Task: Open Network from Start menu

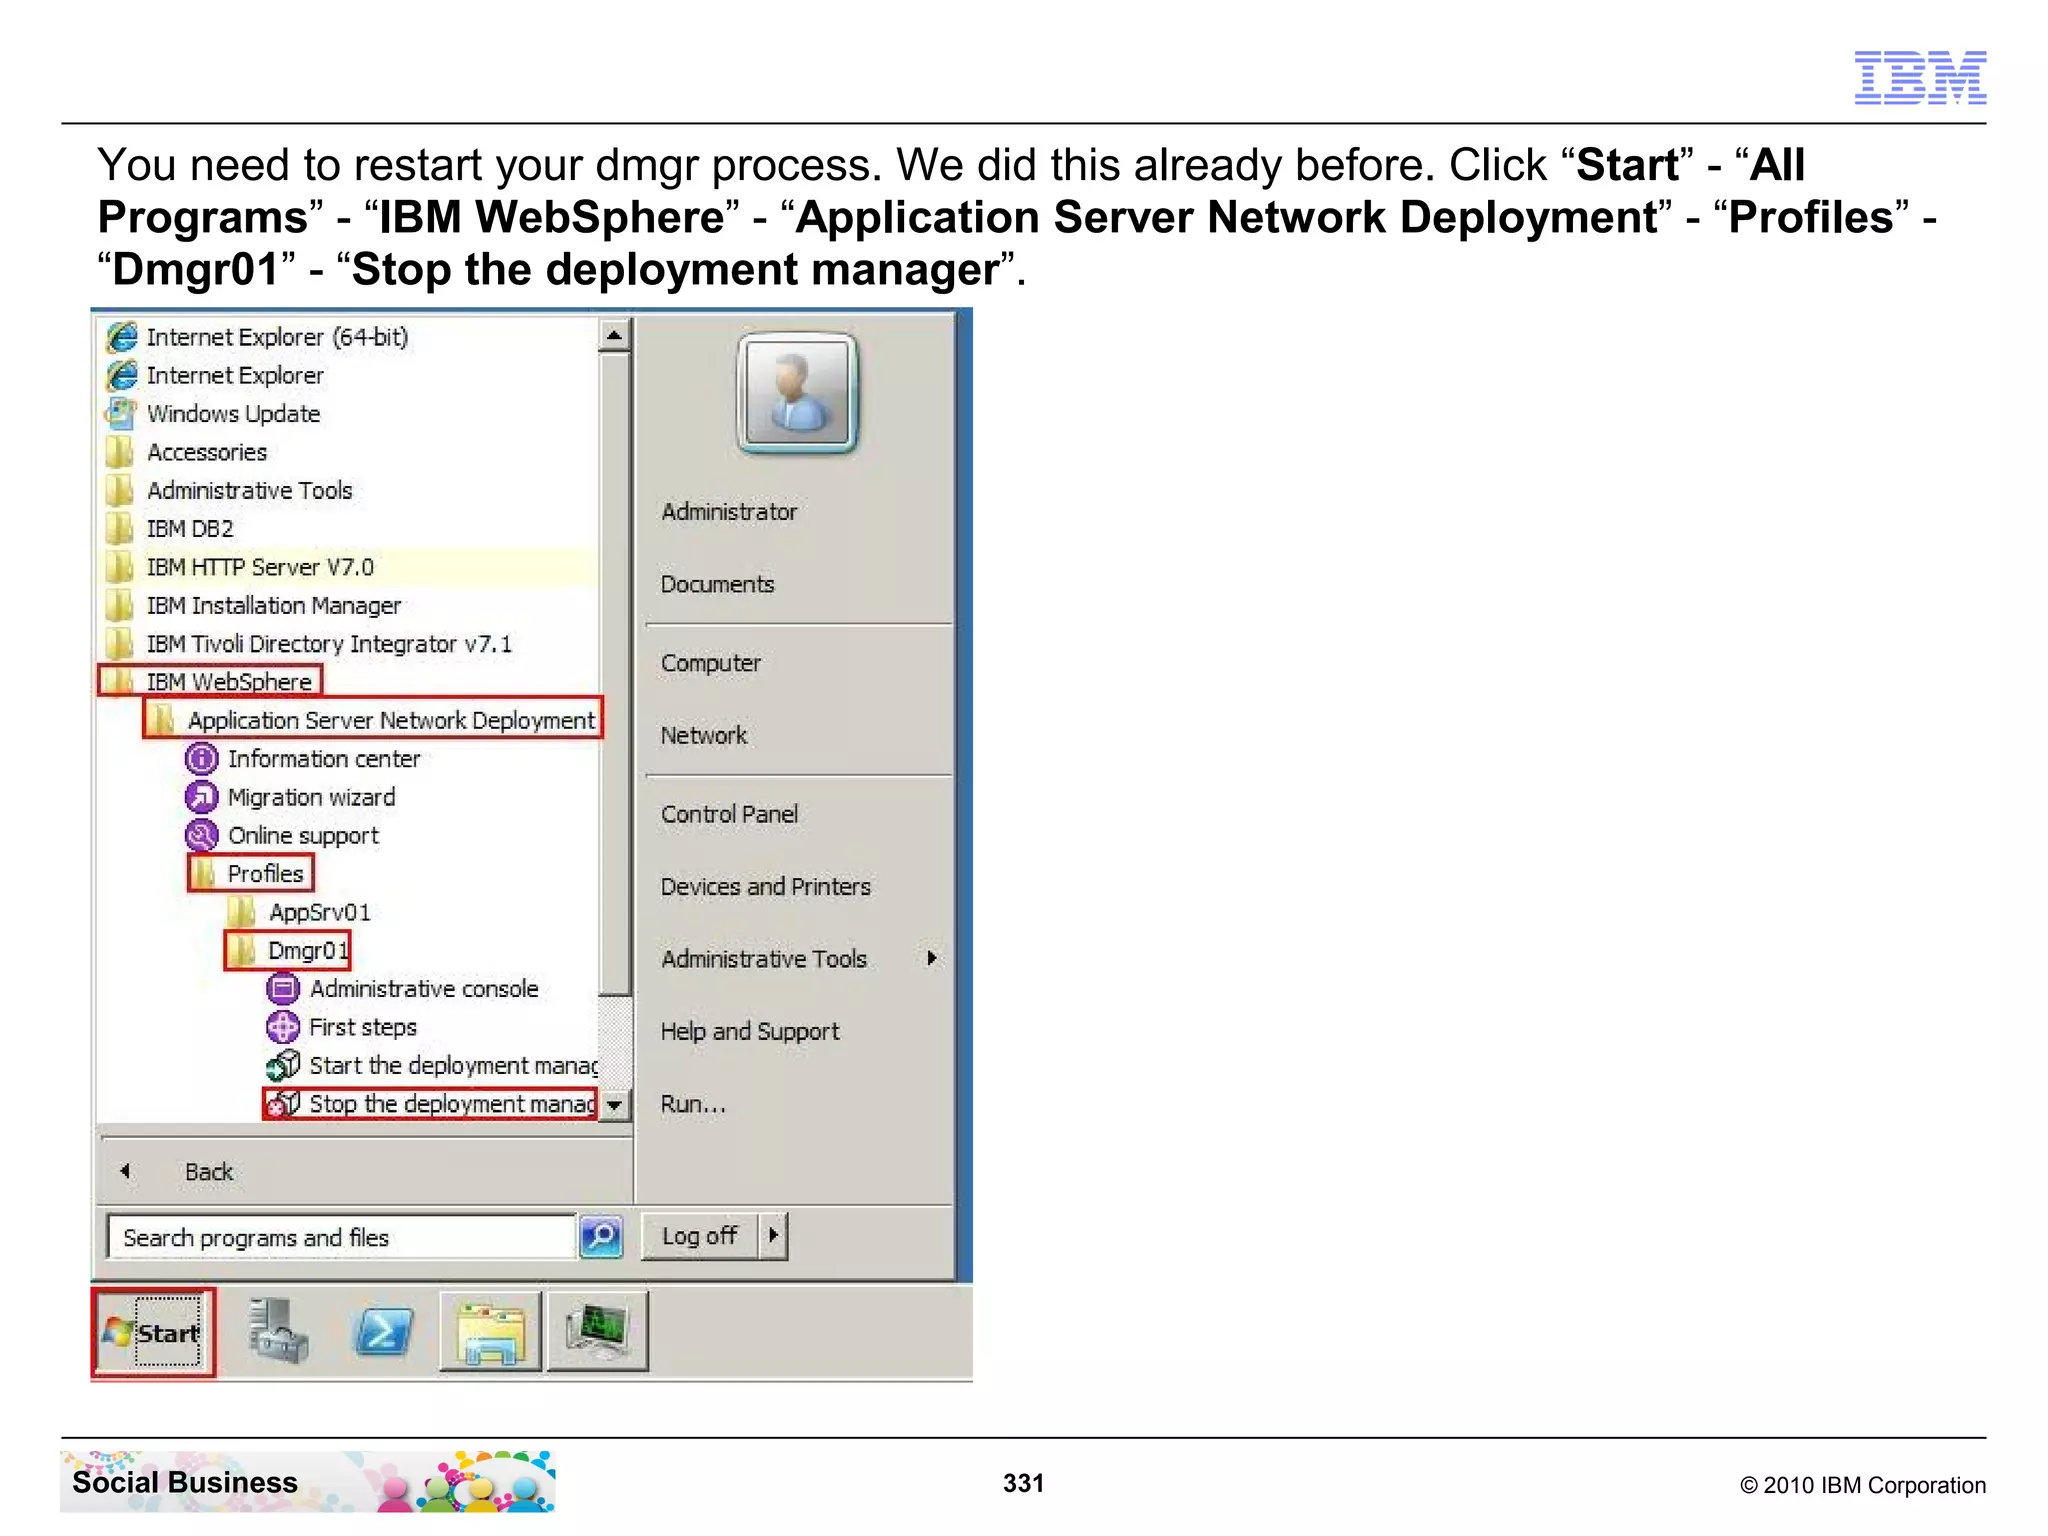Action: coord(704,735)
